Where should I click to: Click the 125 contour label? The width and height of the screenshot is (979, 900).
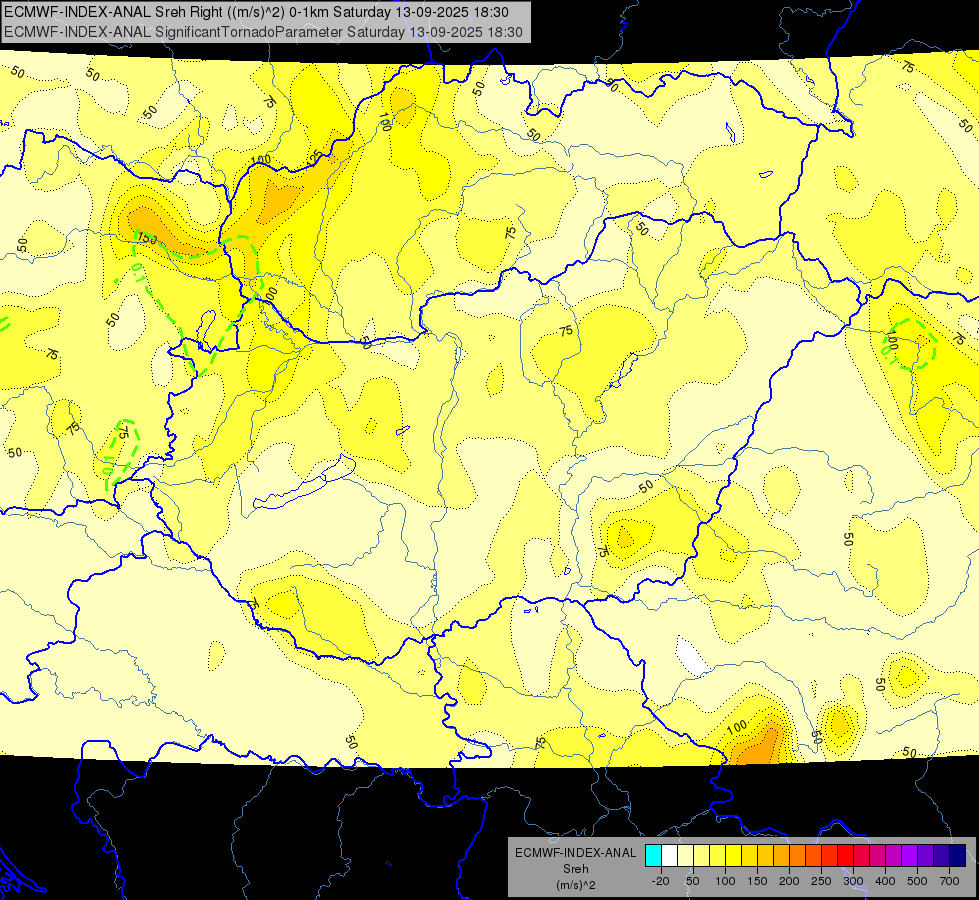click(315, 157)
